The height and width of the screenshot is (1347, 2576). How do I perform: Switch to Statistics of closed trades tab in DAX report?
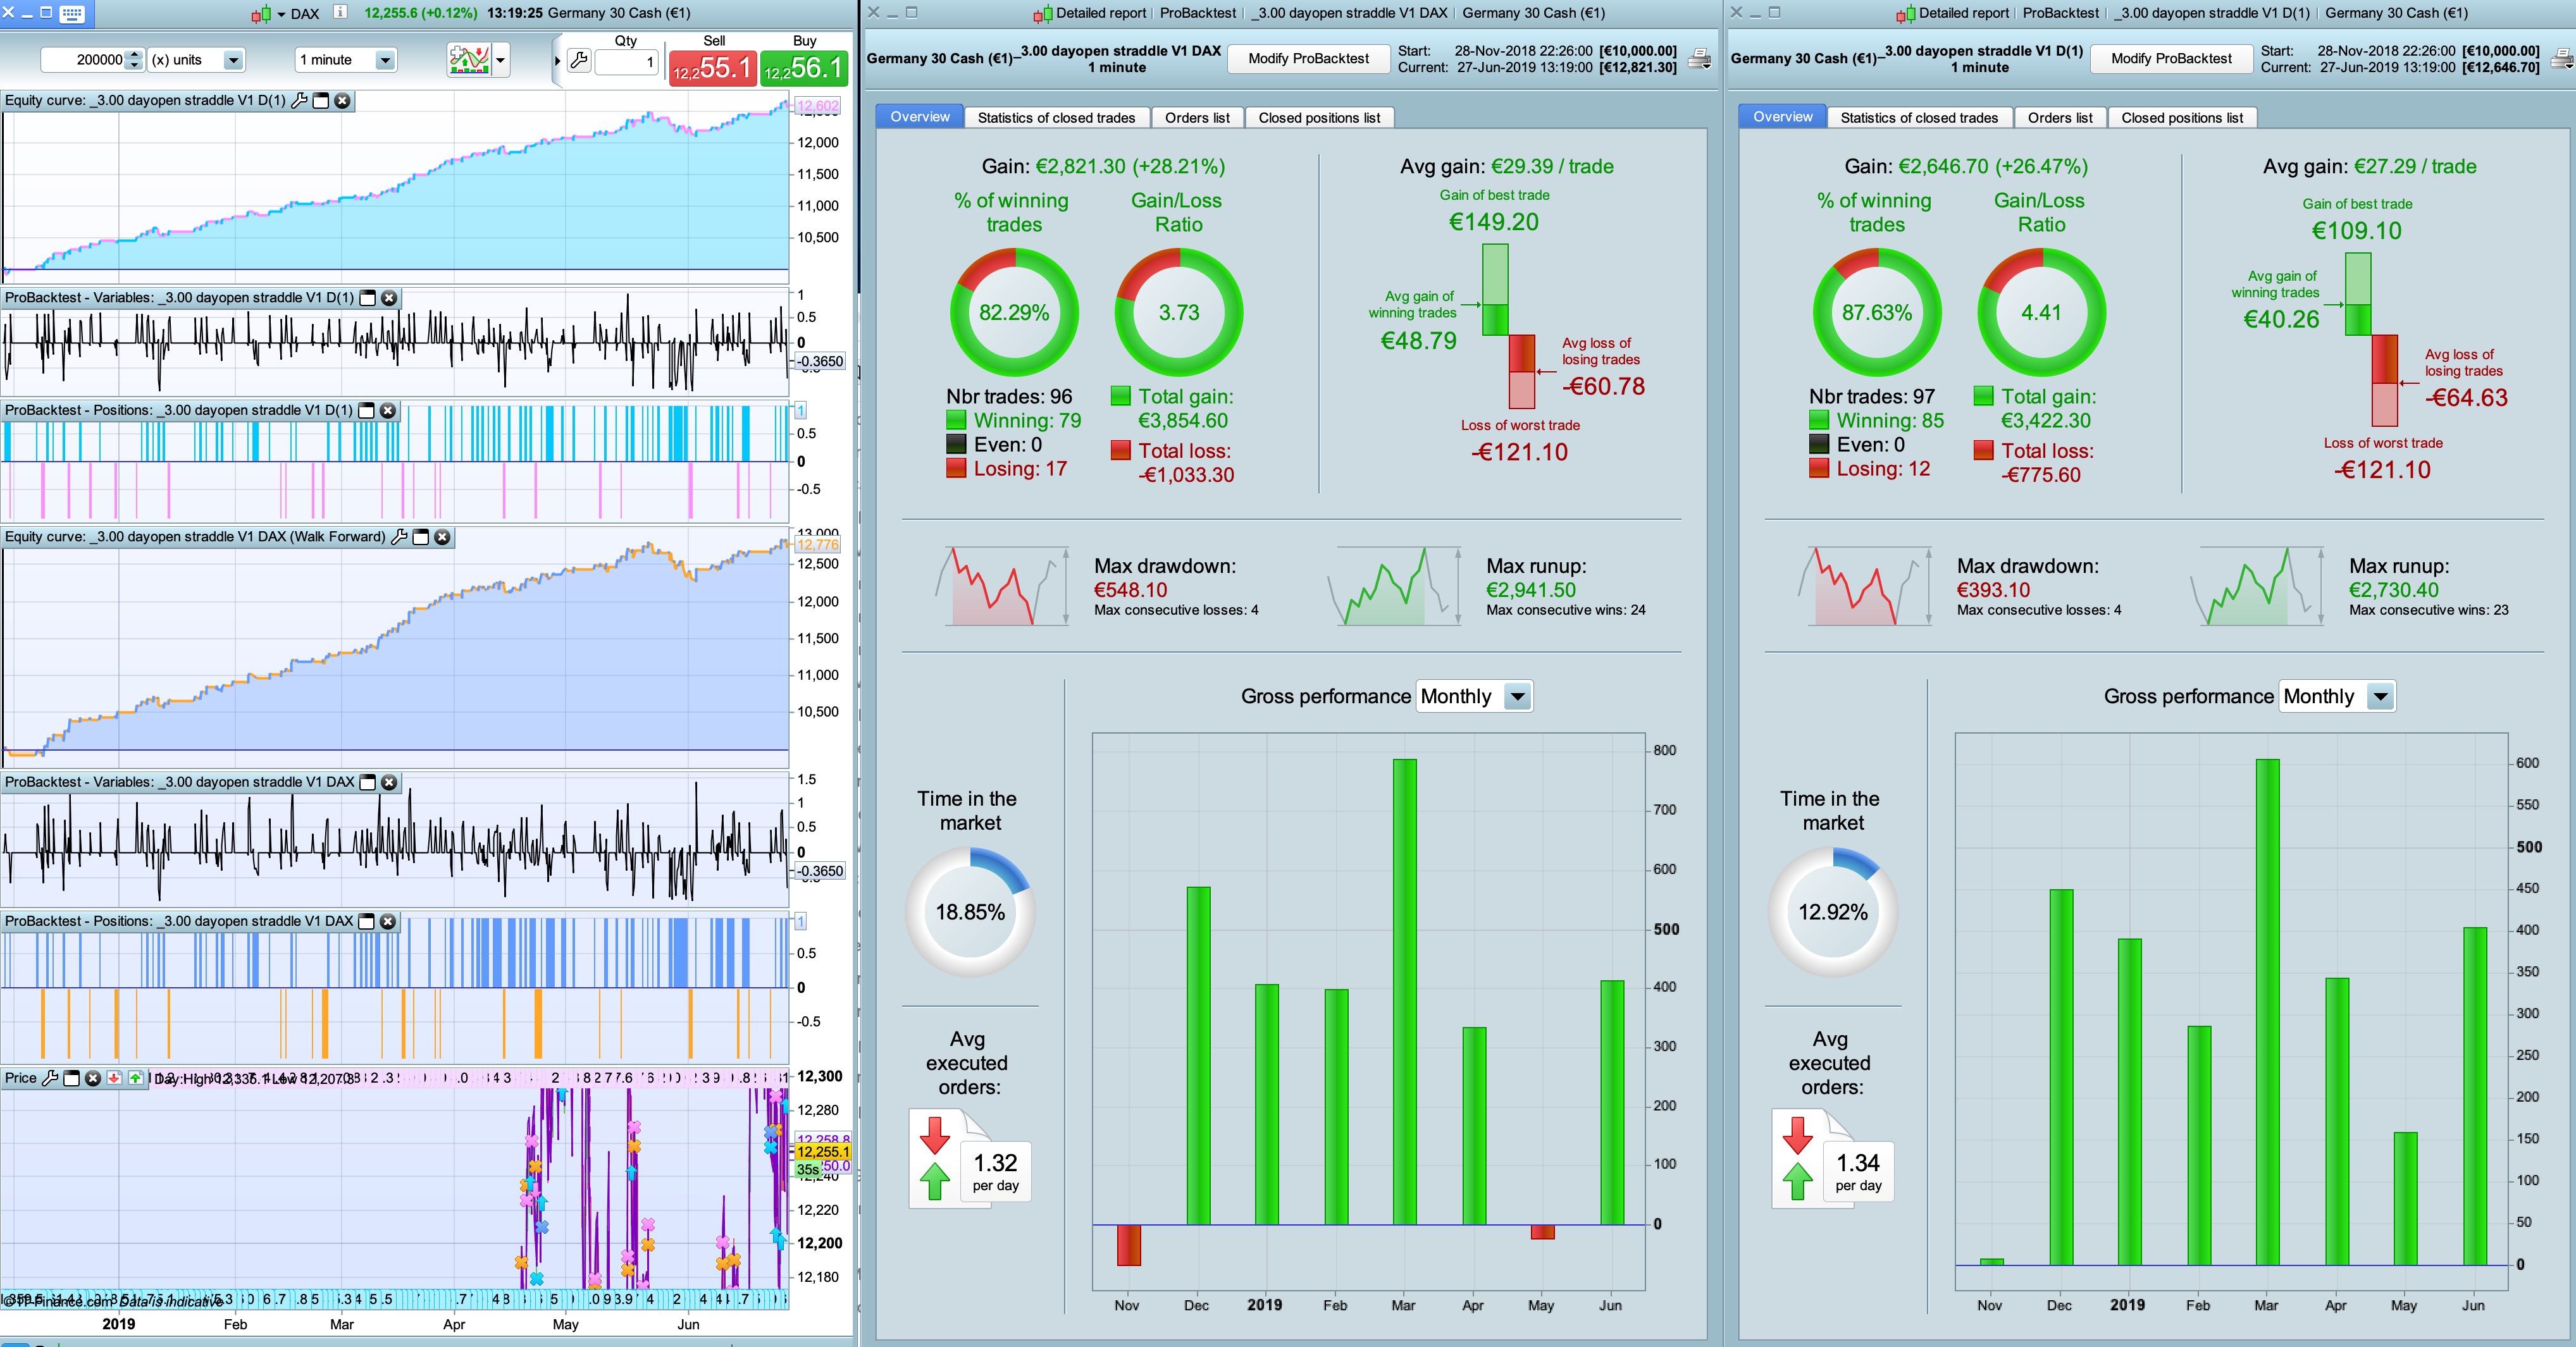click(1056, 118)
